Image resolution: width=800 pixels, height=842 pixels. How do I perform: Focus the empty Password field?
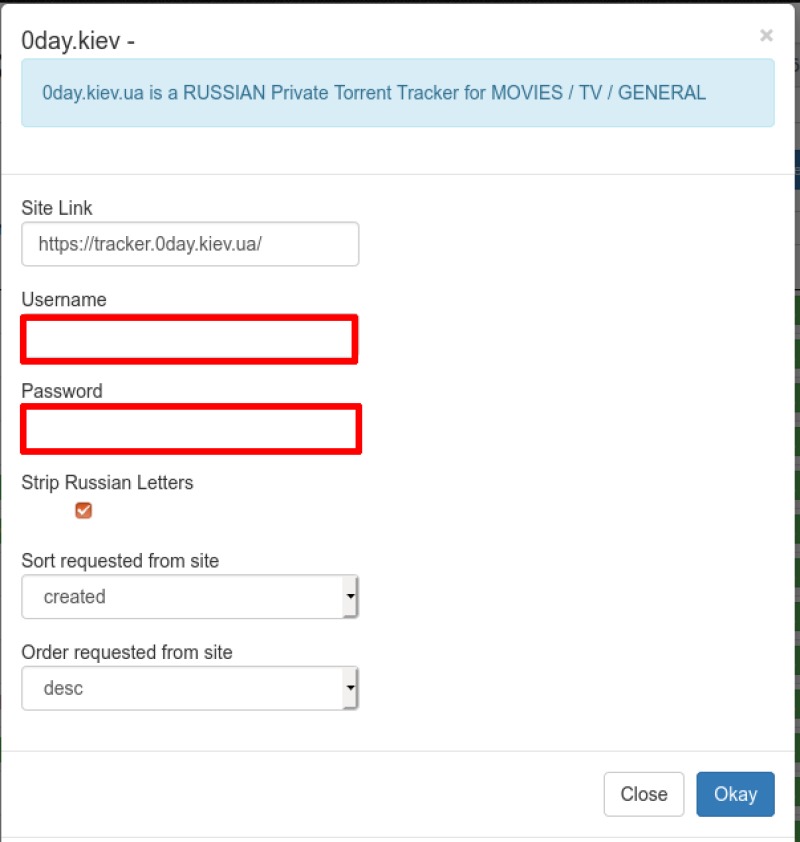pyautogui.click(x=191, y=429)
